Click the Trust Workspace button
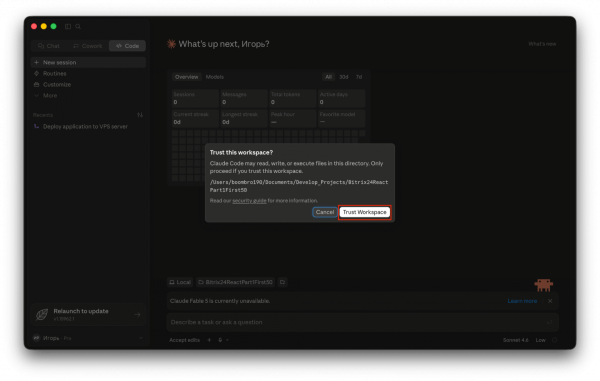The height and width of the screenshot is (381, 600). [364, 212]
